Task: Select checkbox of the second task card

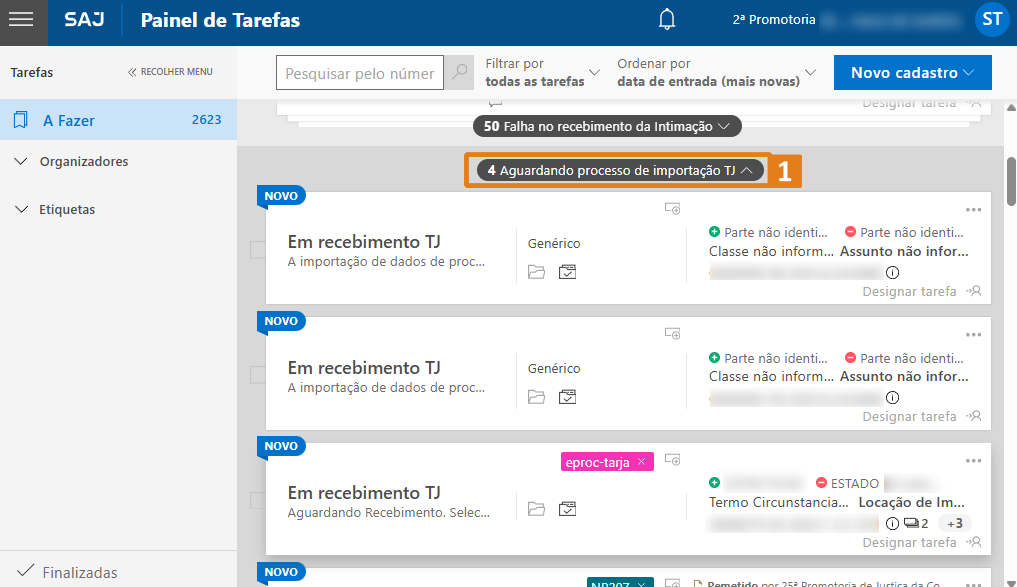Action: point(257,375)
